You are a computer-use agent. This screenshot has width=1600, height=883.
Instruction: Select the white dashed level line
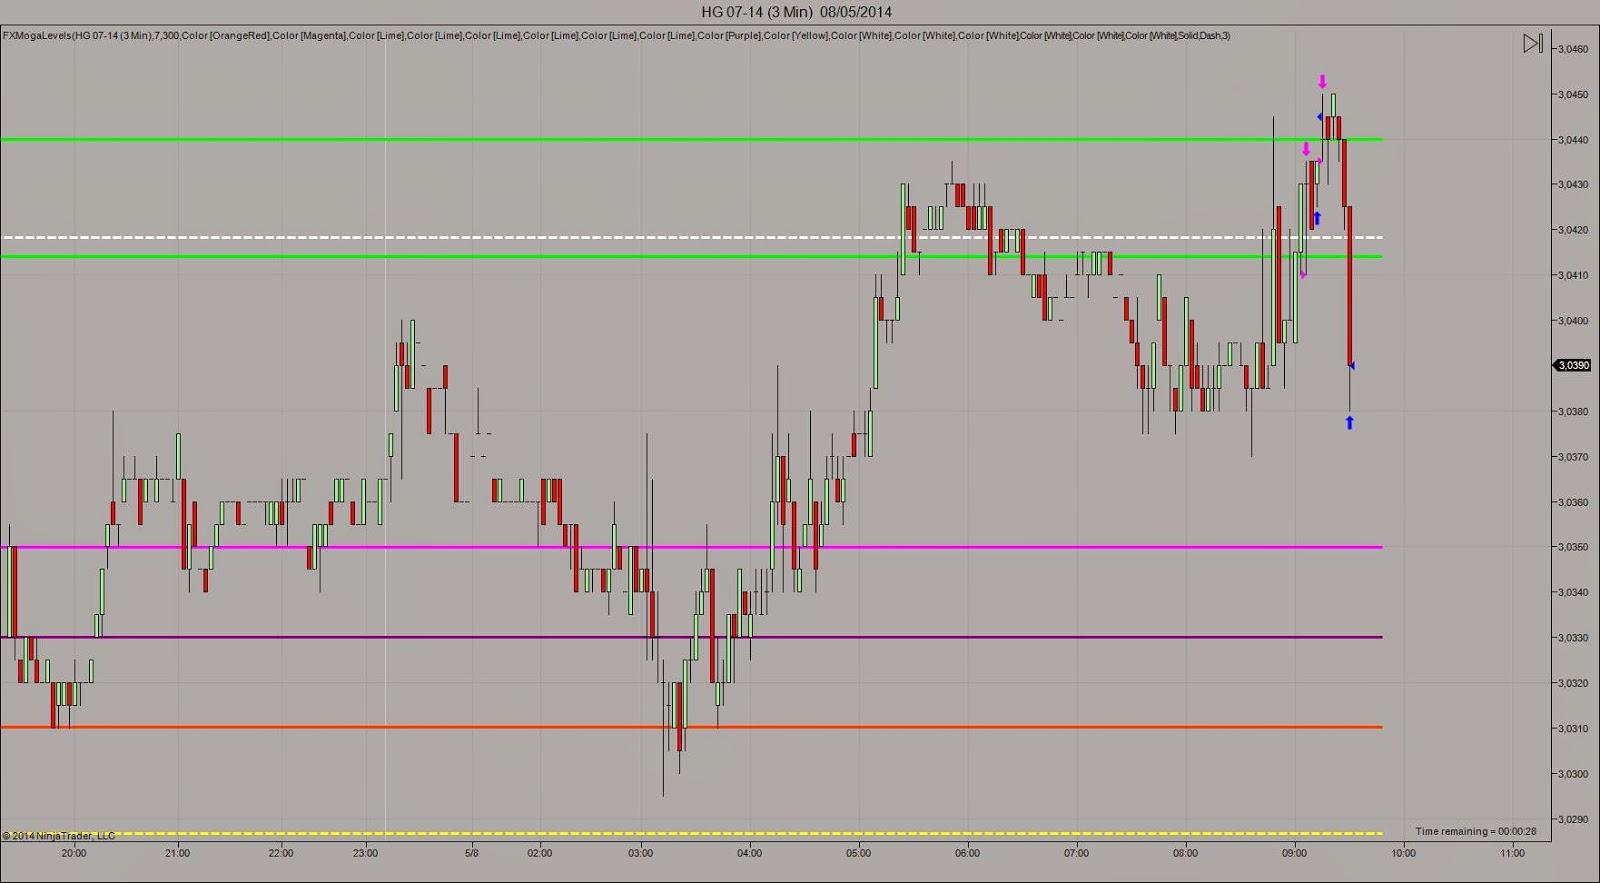691,238
